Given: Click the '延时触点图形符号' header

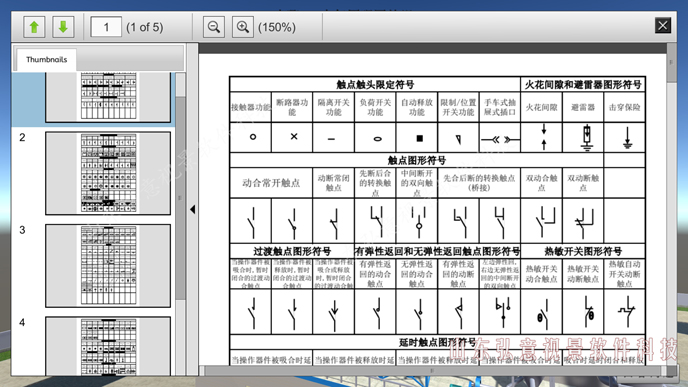Looking at the screenshot, I should click(437, 342).
